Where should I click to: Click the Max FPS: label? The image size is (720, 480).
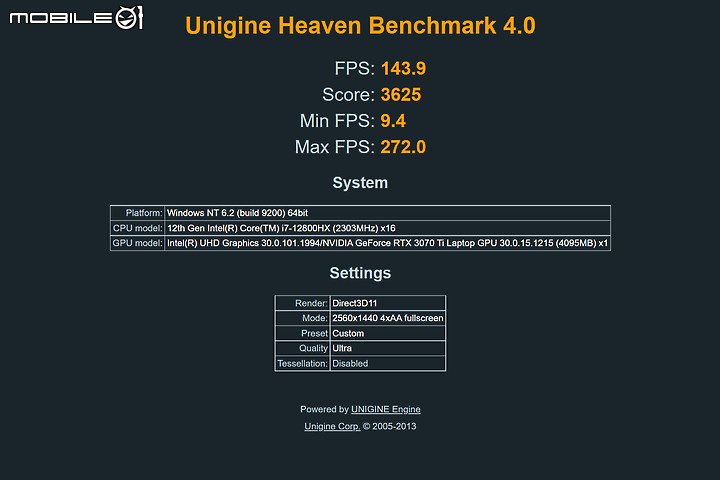335,147
